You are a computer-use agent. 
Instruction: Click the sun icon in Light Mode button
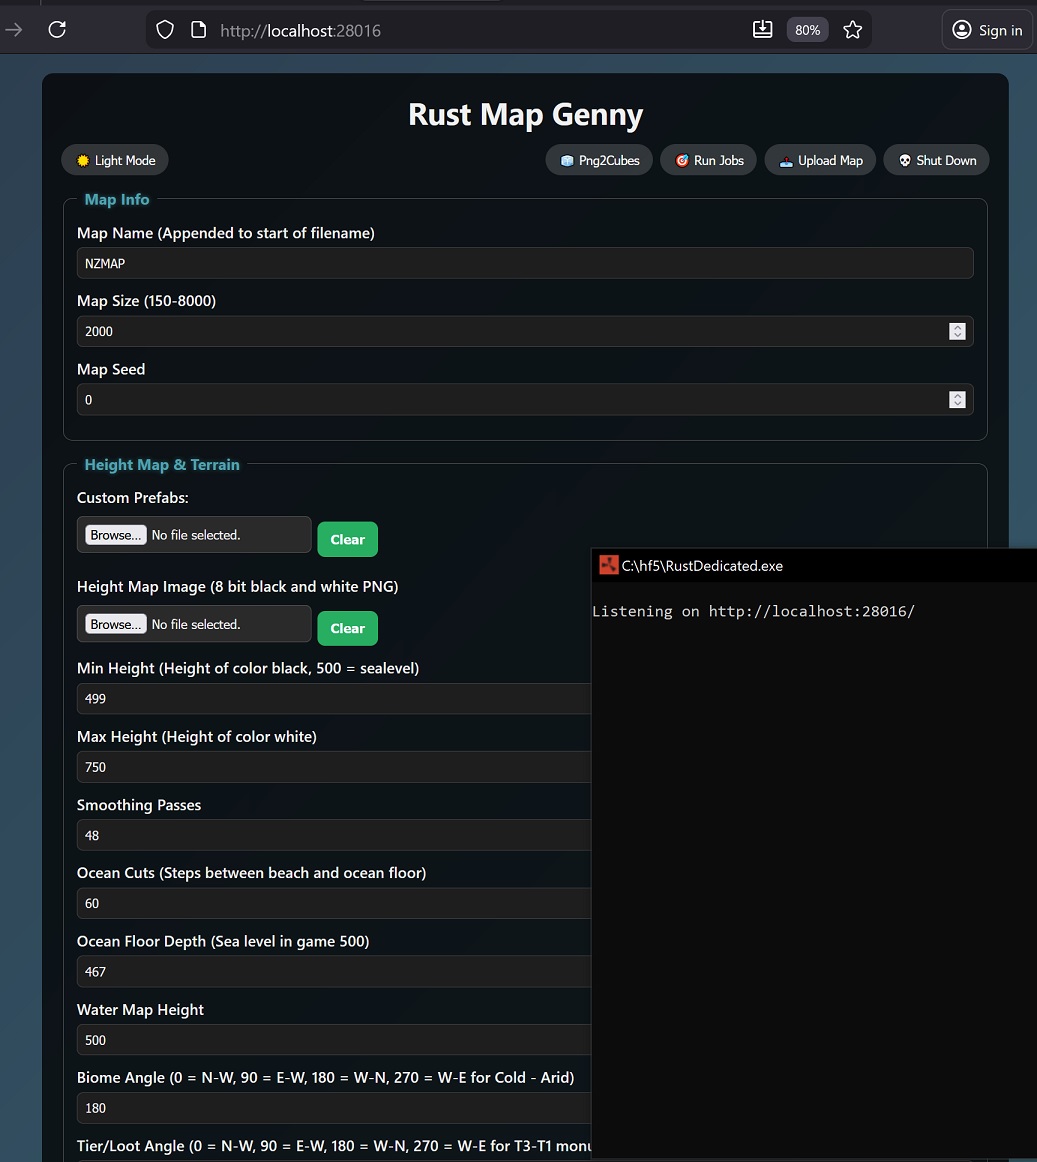click(x=83, y=161)
